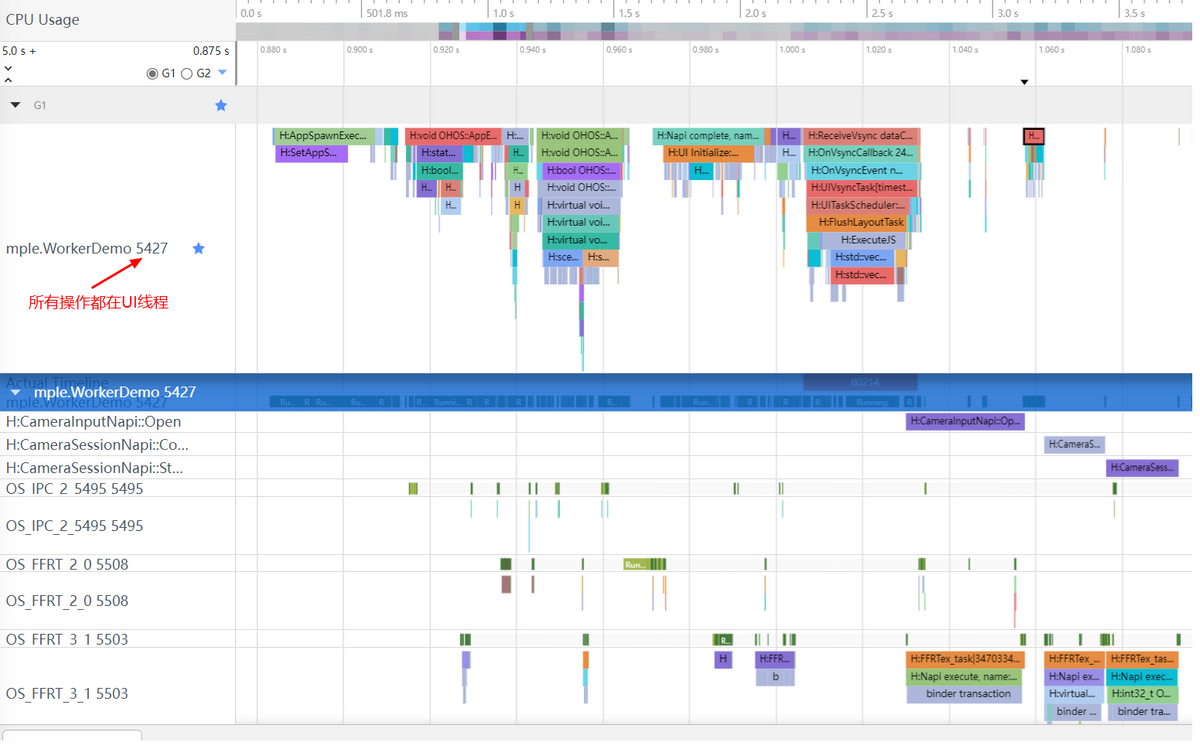Screen dimensions: 1200x749
Task: Click the black triangle flag marker on ruler
Action: (1024, 82)
